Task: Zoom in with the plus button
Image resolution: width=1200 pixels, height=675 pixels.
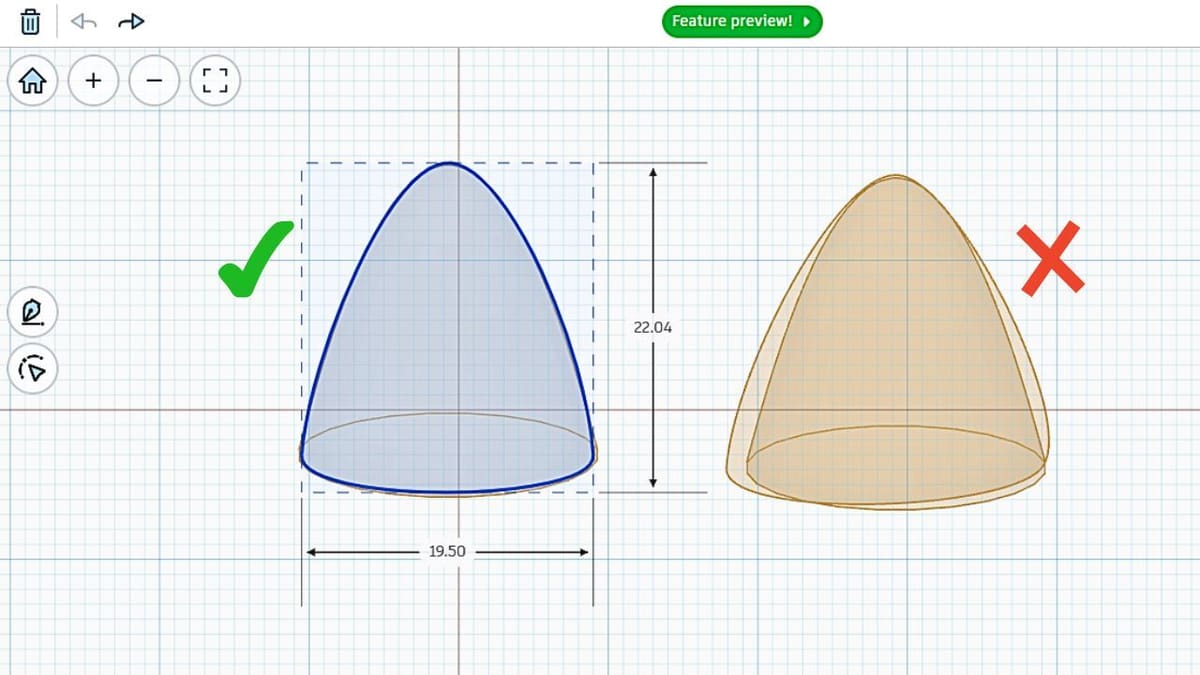Action: tap(93, 81)
